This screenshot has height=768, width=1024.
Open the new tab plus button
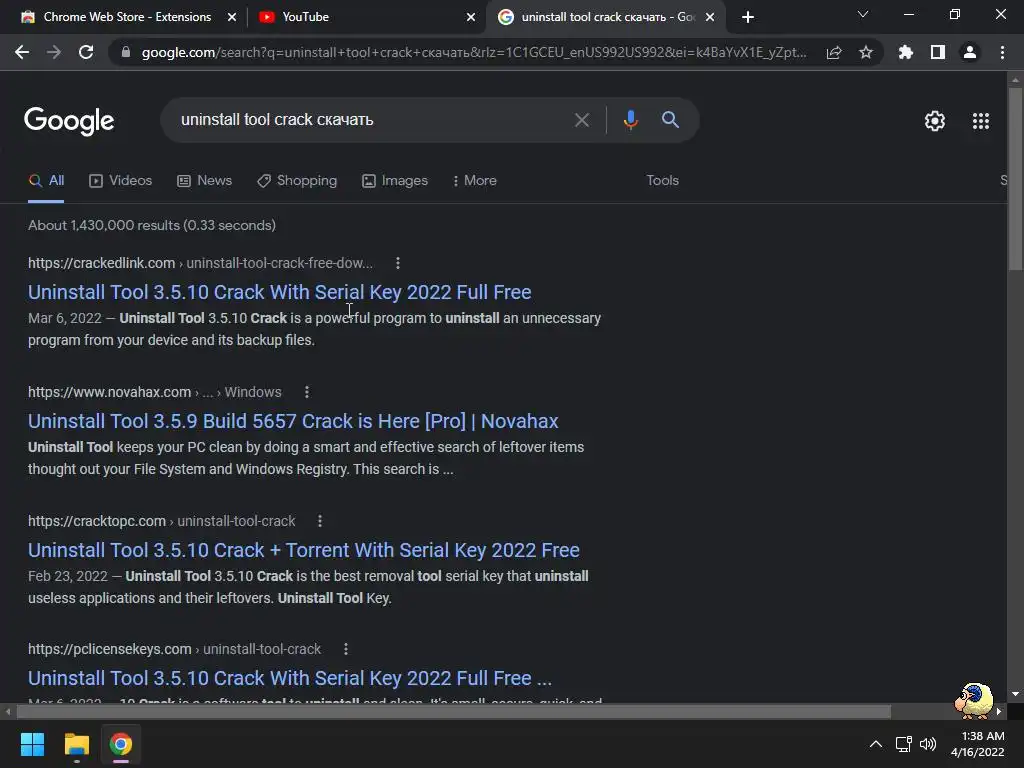point(748,17)
